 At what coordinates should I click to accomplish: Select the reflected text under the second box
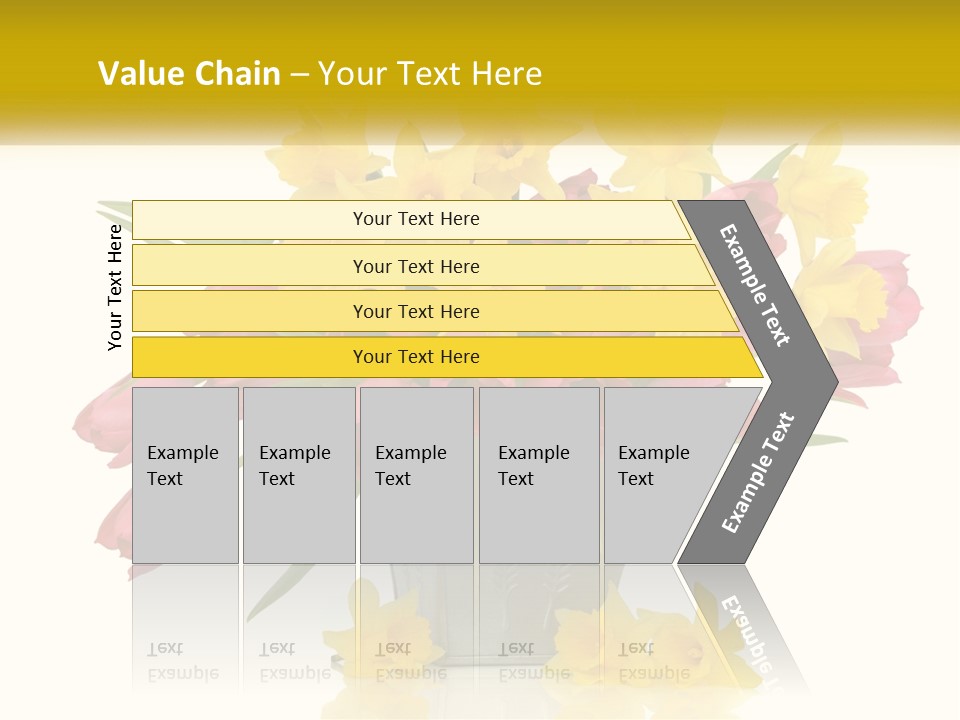[294, 661]
